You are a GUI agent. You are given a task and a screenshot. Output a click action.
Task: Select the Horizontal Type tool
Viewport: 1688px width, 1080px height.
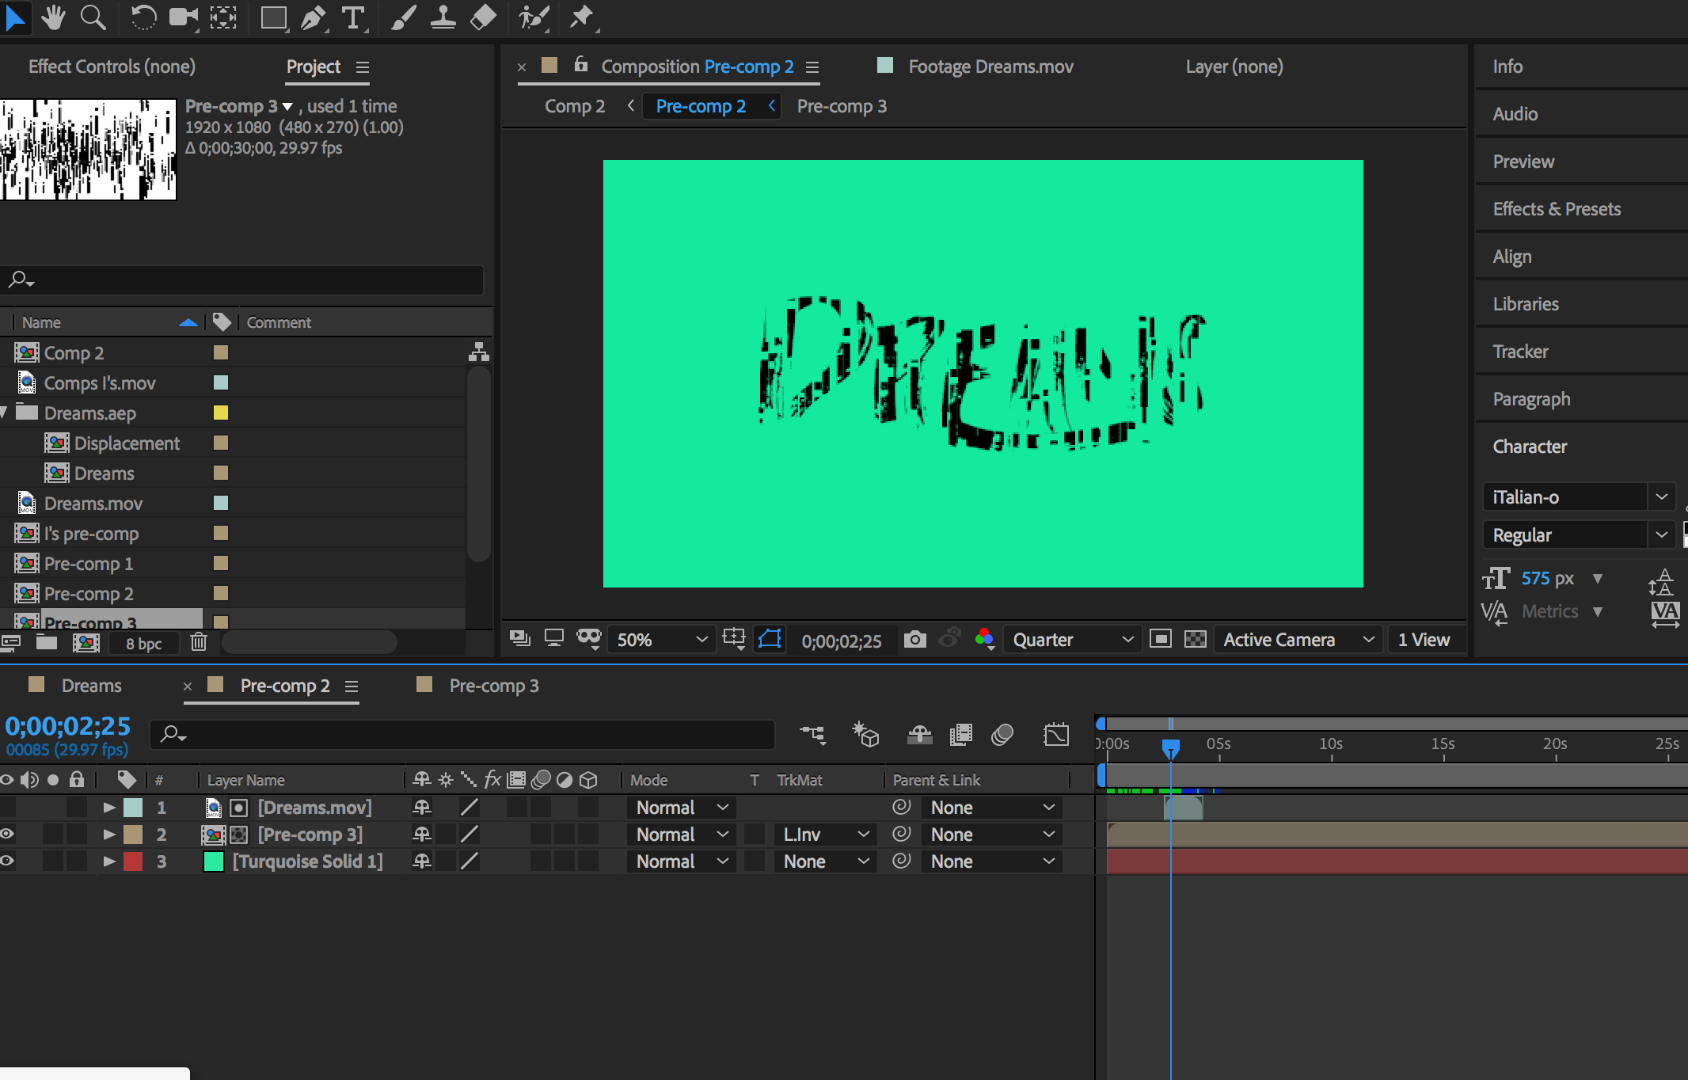click(x=353, y=17)
